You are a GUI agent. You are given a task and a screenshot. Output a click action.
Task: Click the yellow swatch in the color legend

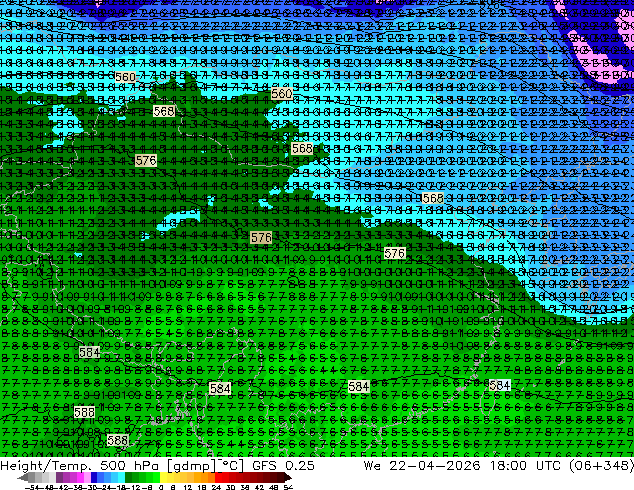[x=163, y=477]
